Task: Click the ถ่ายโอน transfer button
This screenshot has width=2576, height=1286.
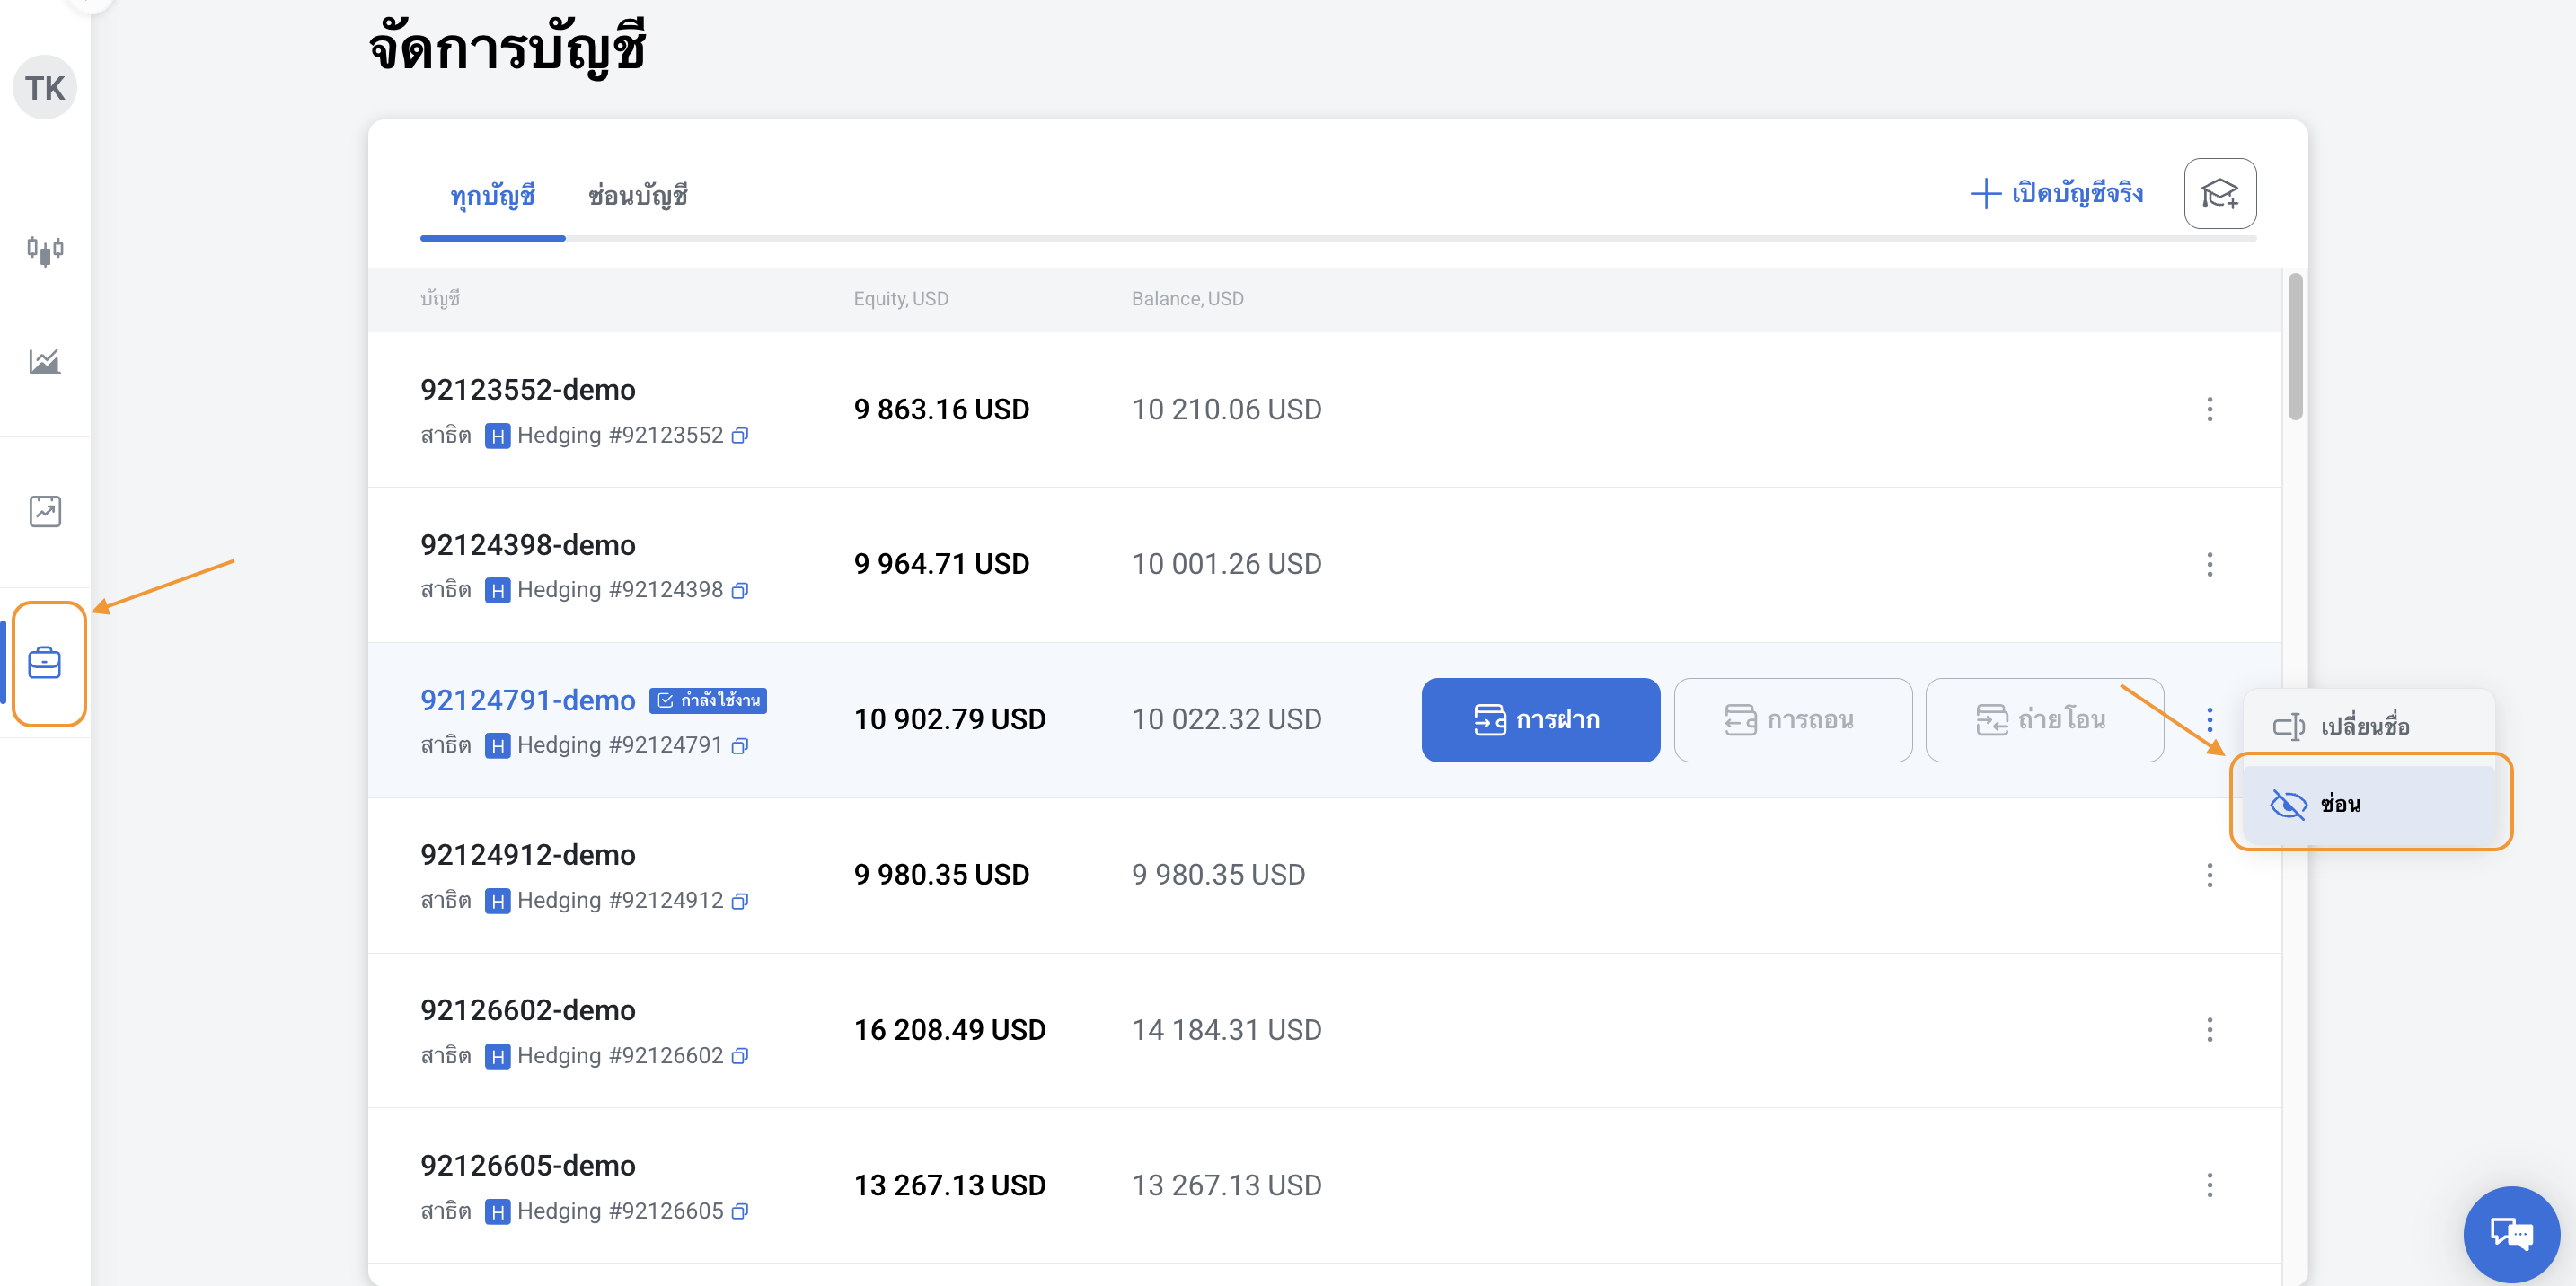Action: 2043,720
